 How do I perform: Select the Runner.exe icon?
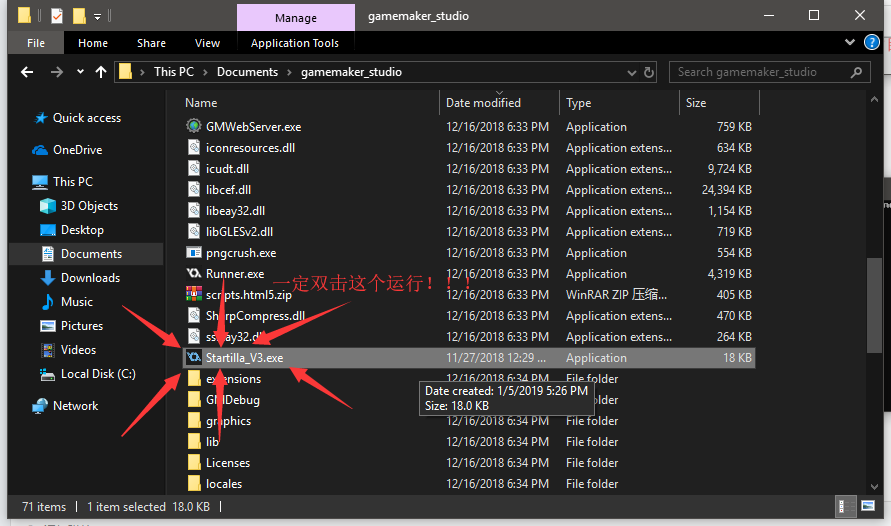194,274
